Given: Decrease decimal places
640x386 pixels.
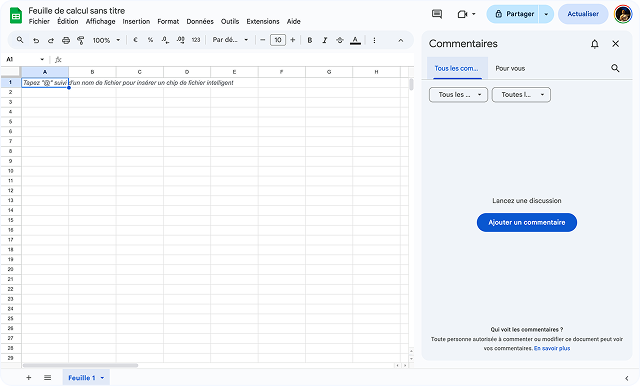Looking at the screenshot, I should click(x=165, y=40).
